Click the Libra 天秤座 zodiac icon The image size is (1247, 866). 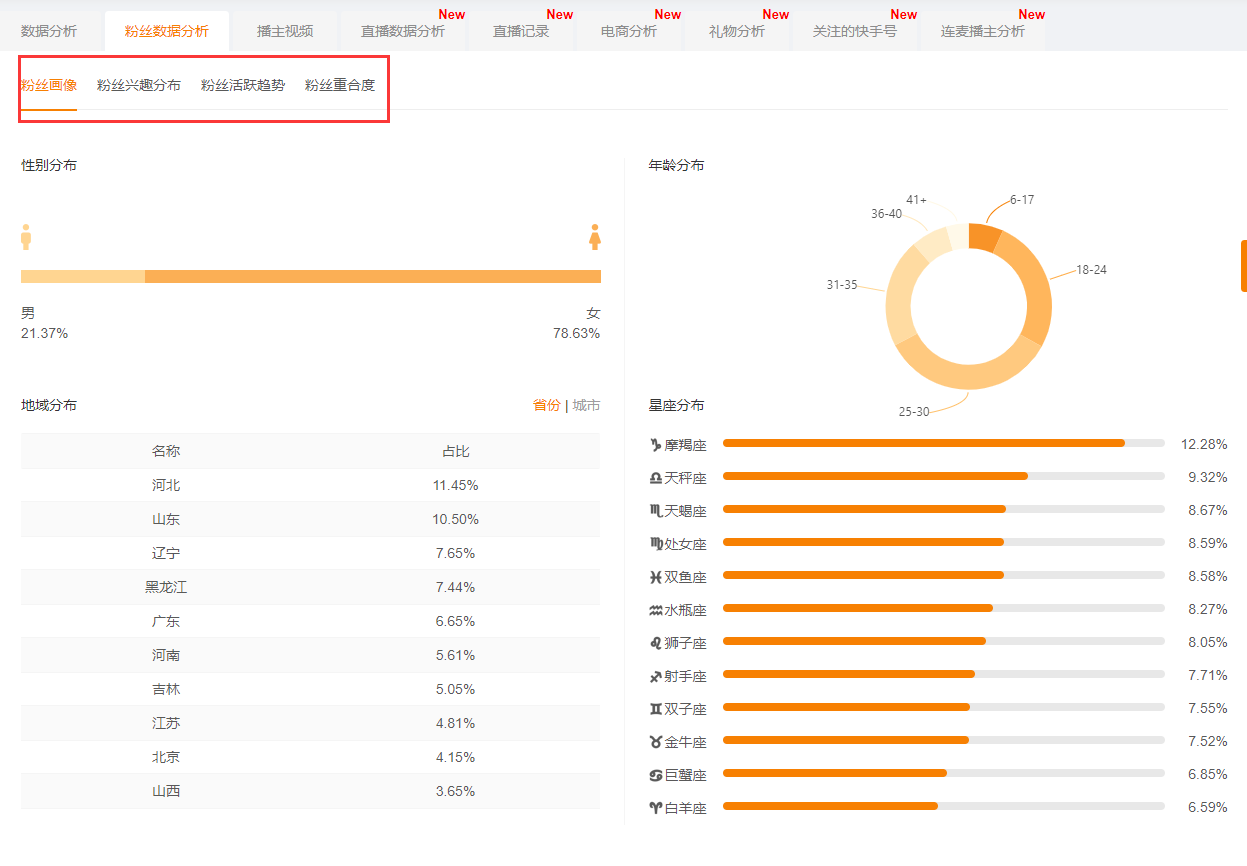click(x=656, y=478)
